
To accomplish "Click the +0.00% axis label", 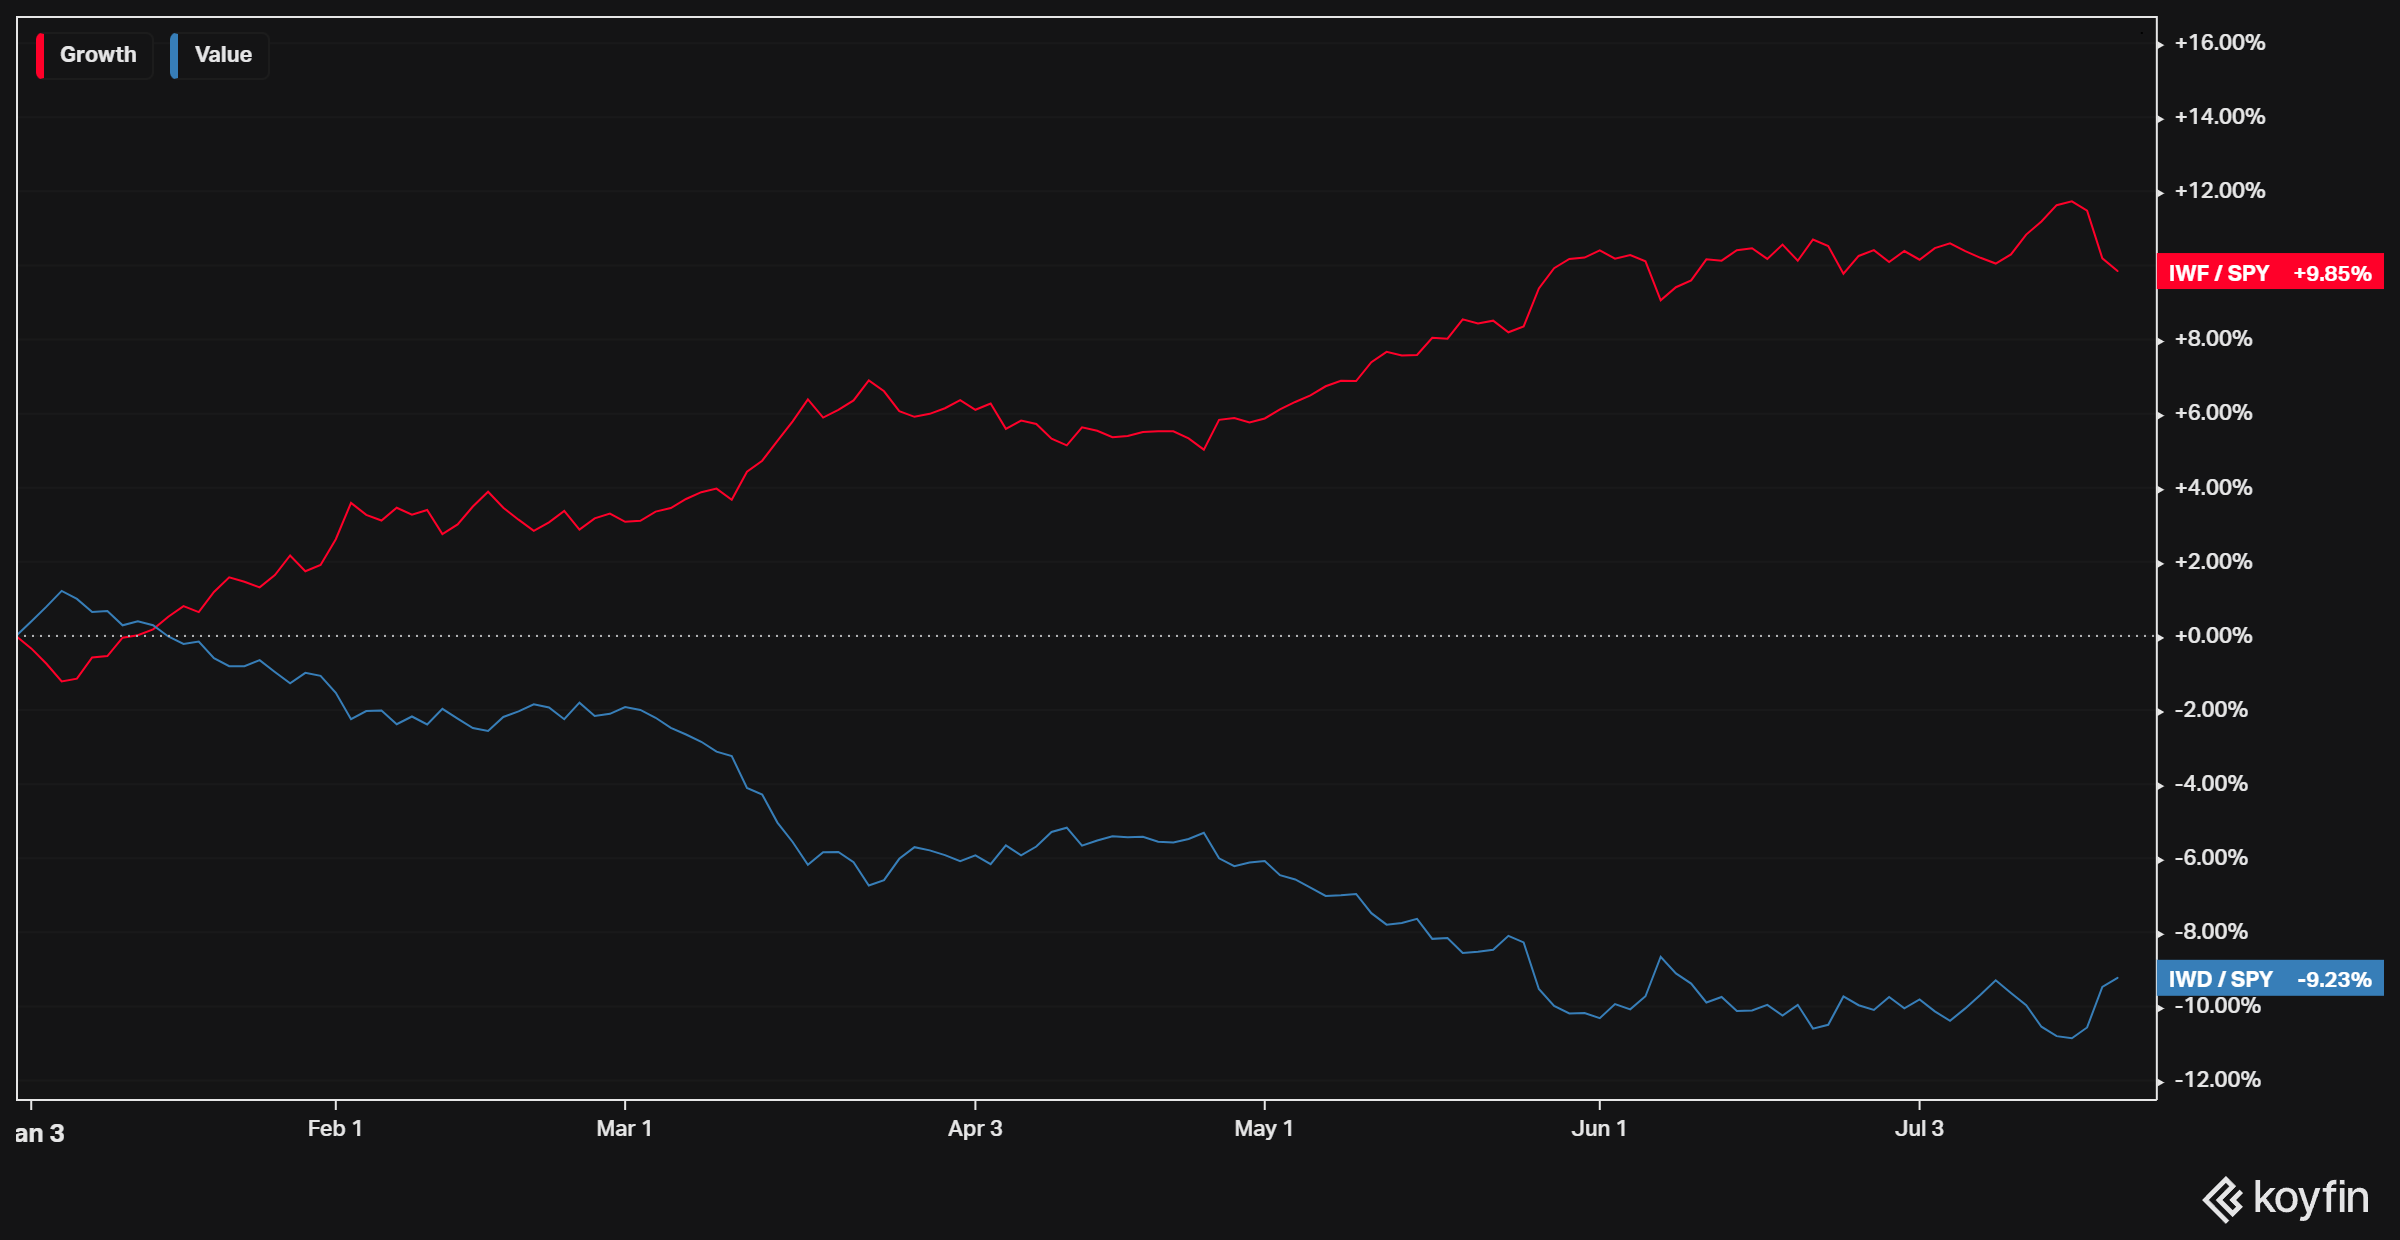I will pyautogui.click(x=2213, y=635).
